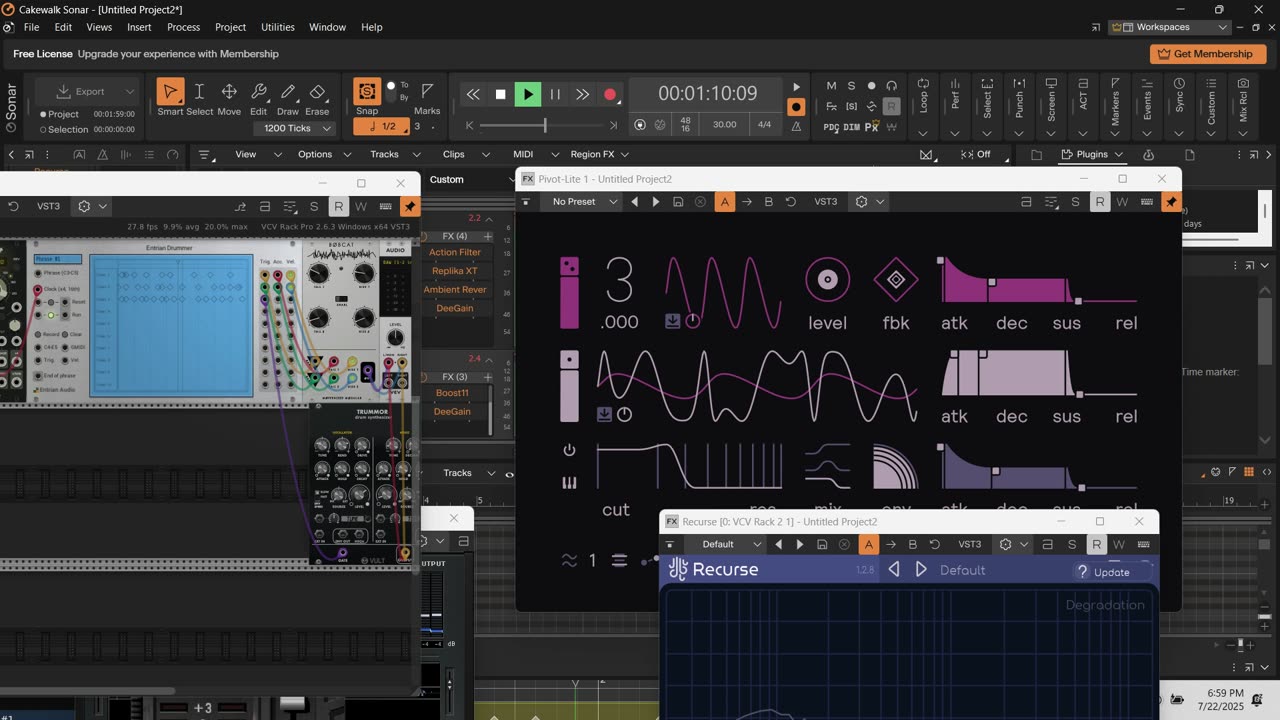Click the green Play button

[x=527, y=94]
